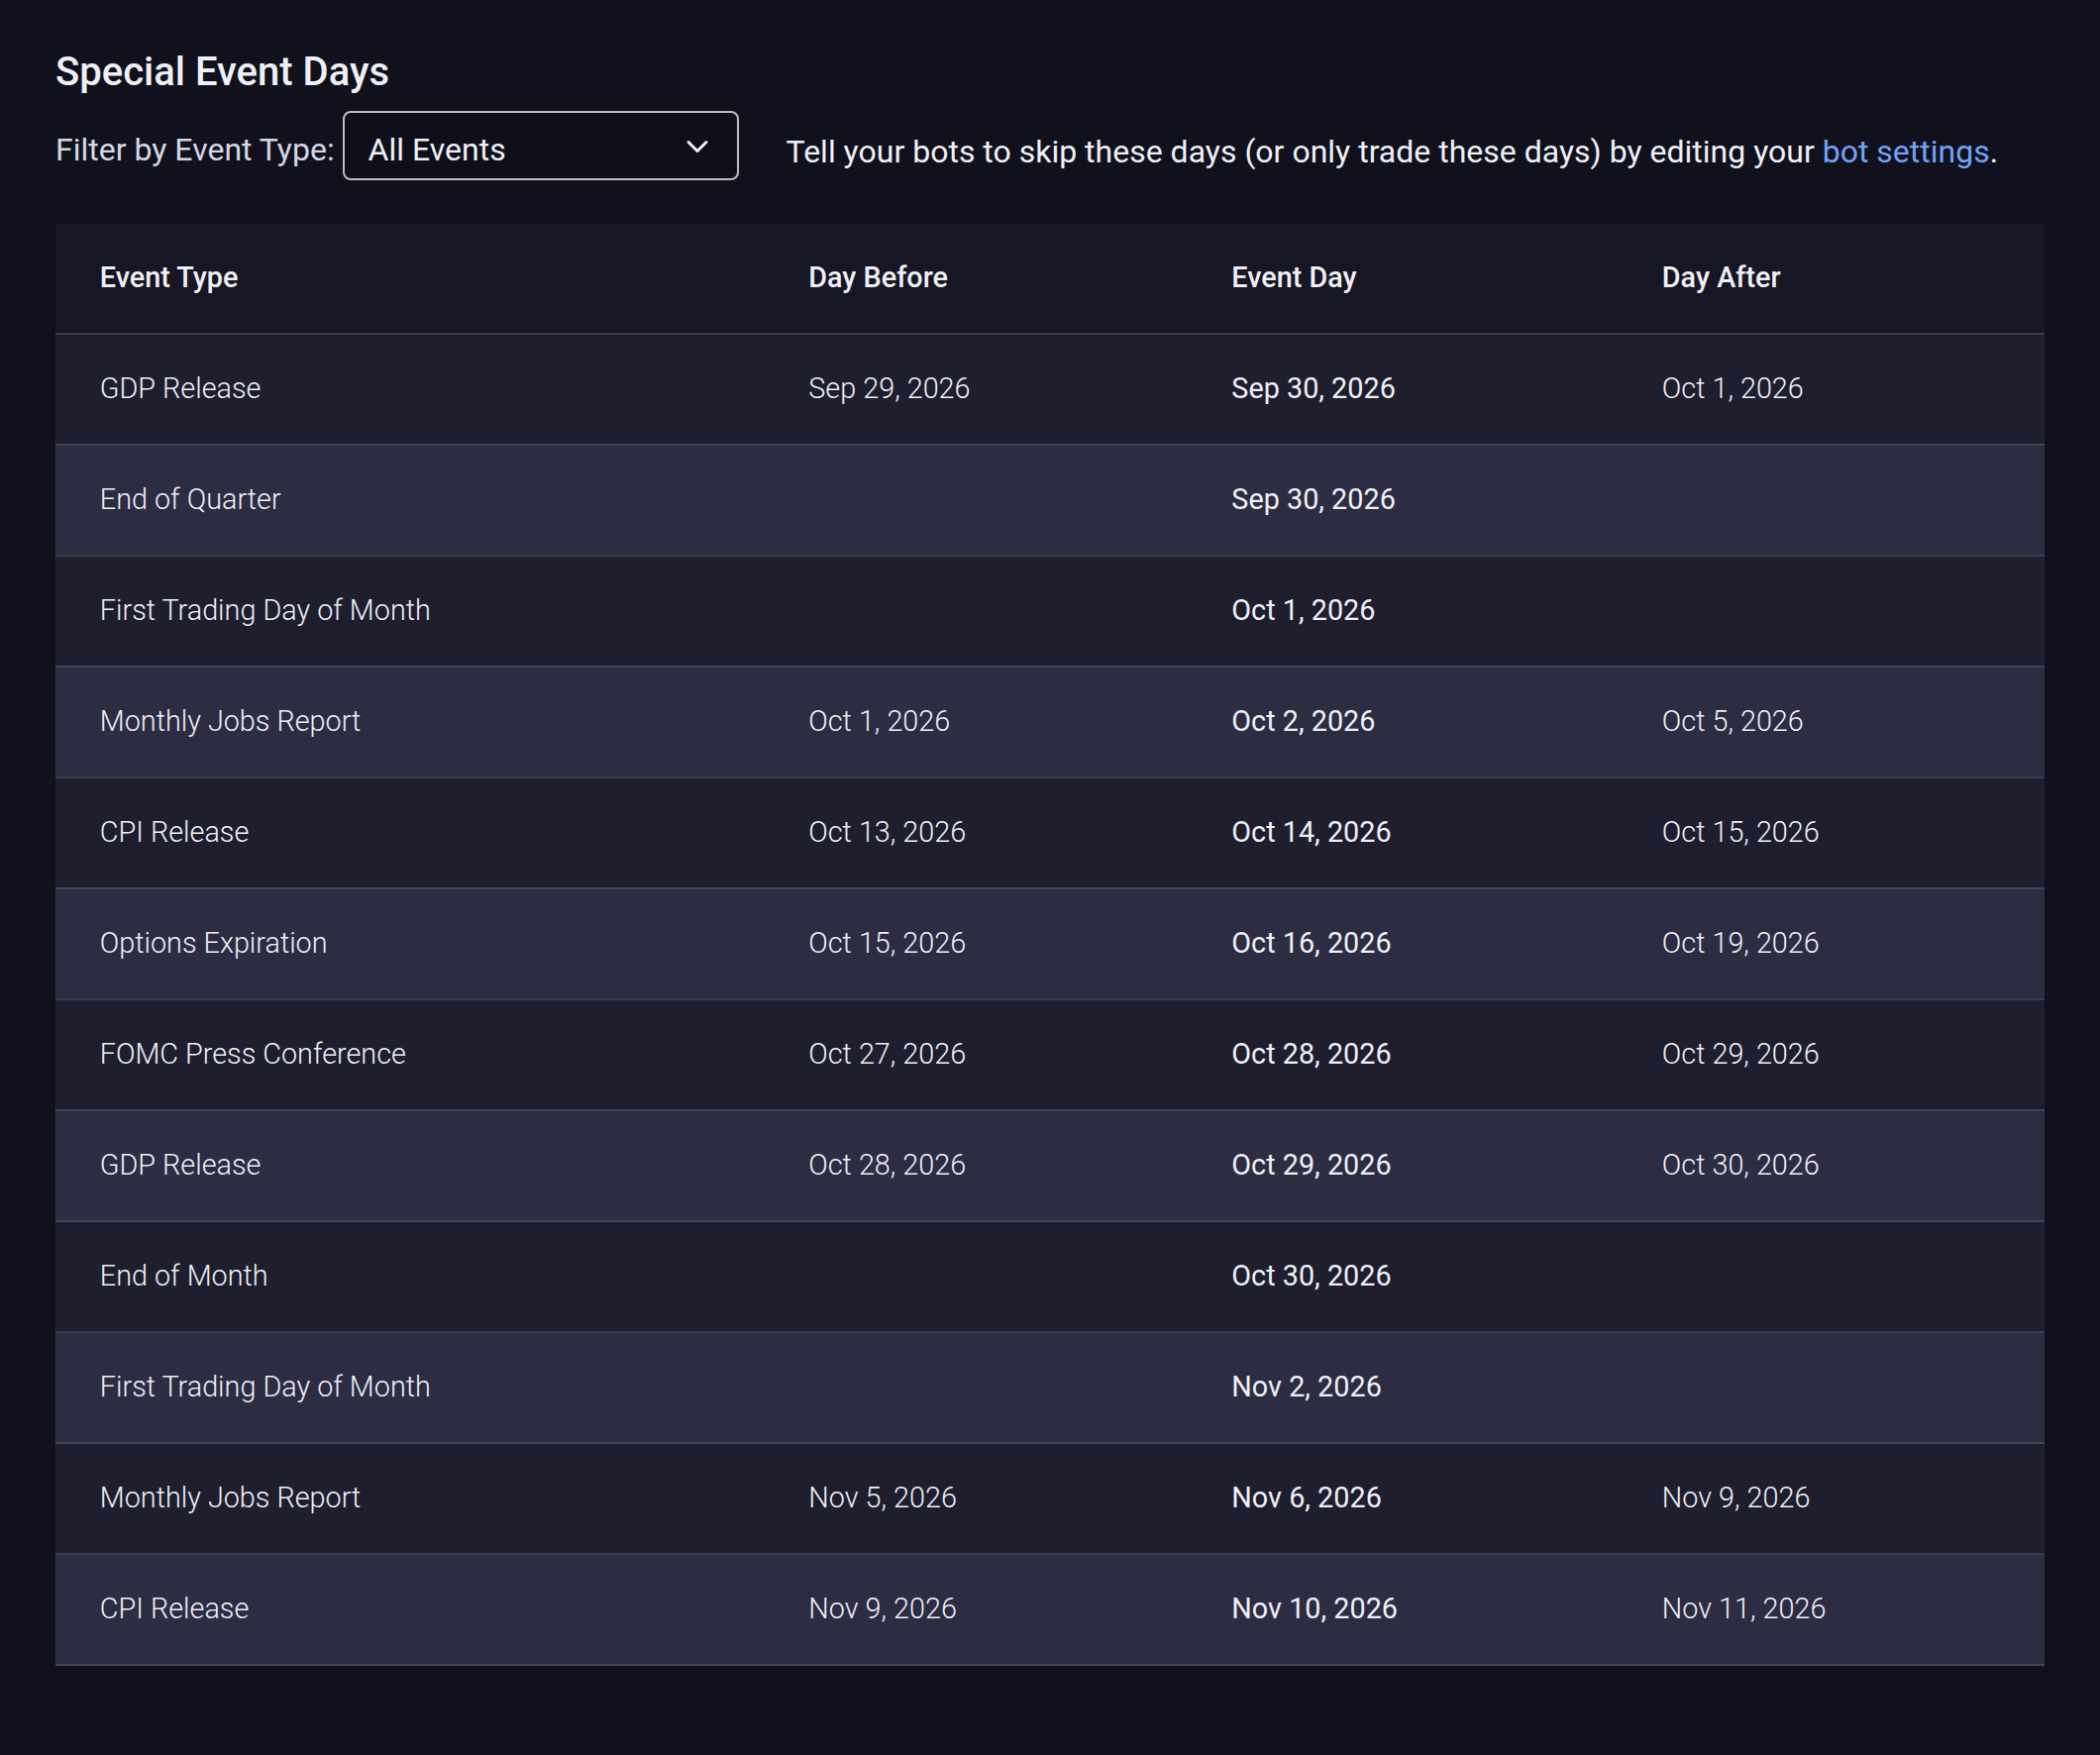Viewport: 2100px width, 1755px height.
Task: Click the Day After column header
Action: pos(1721,277)
